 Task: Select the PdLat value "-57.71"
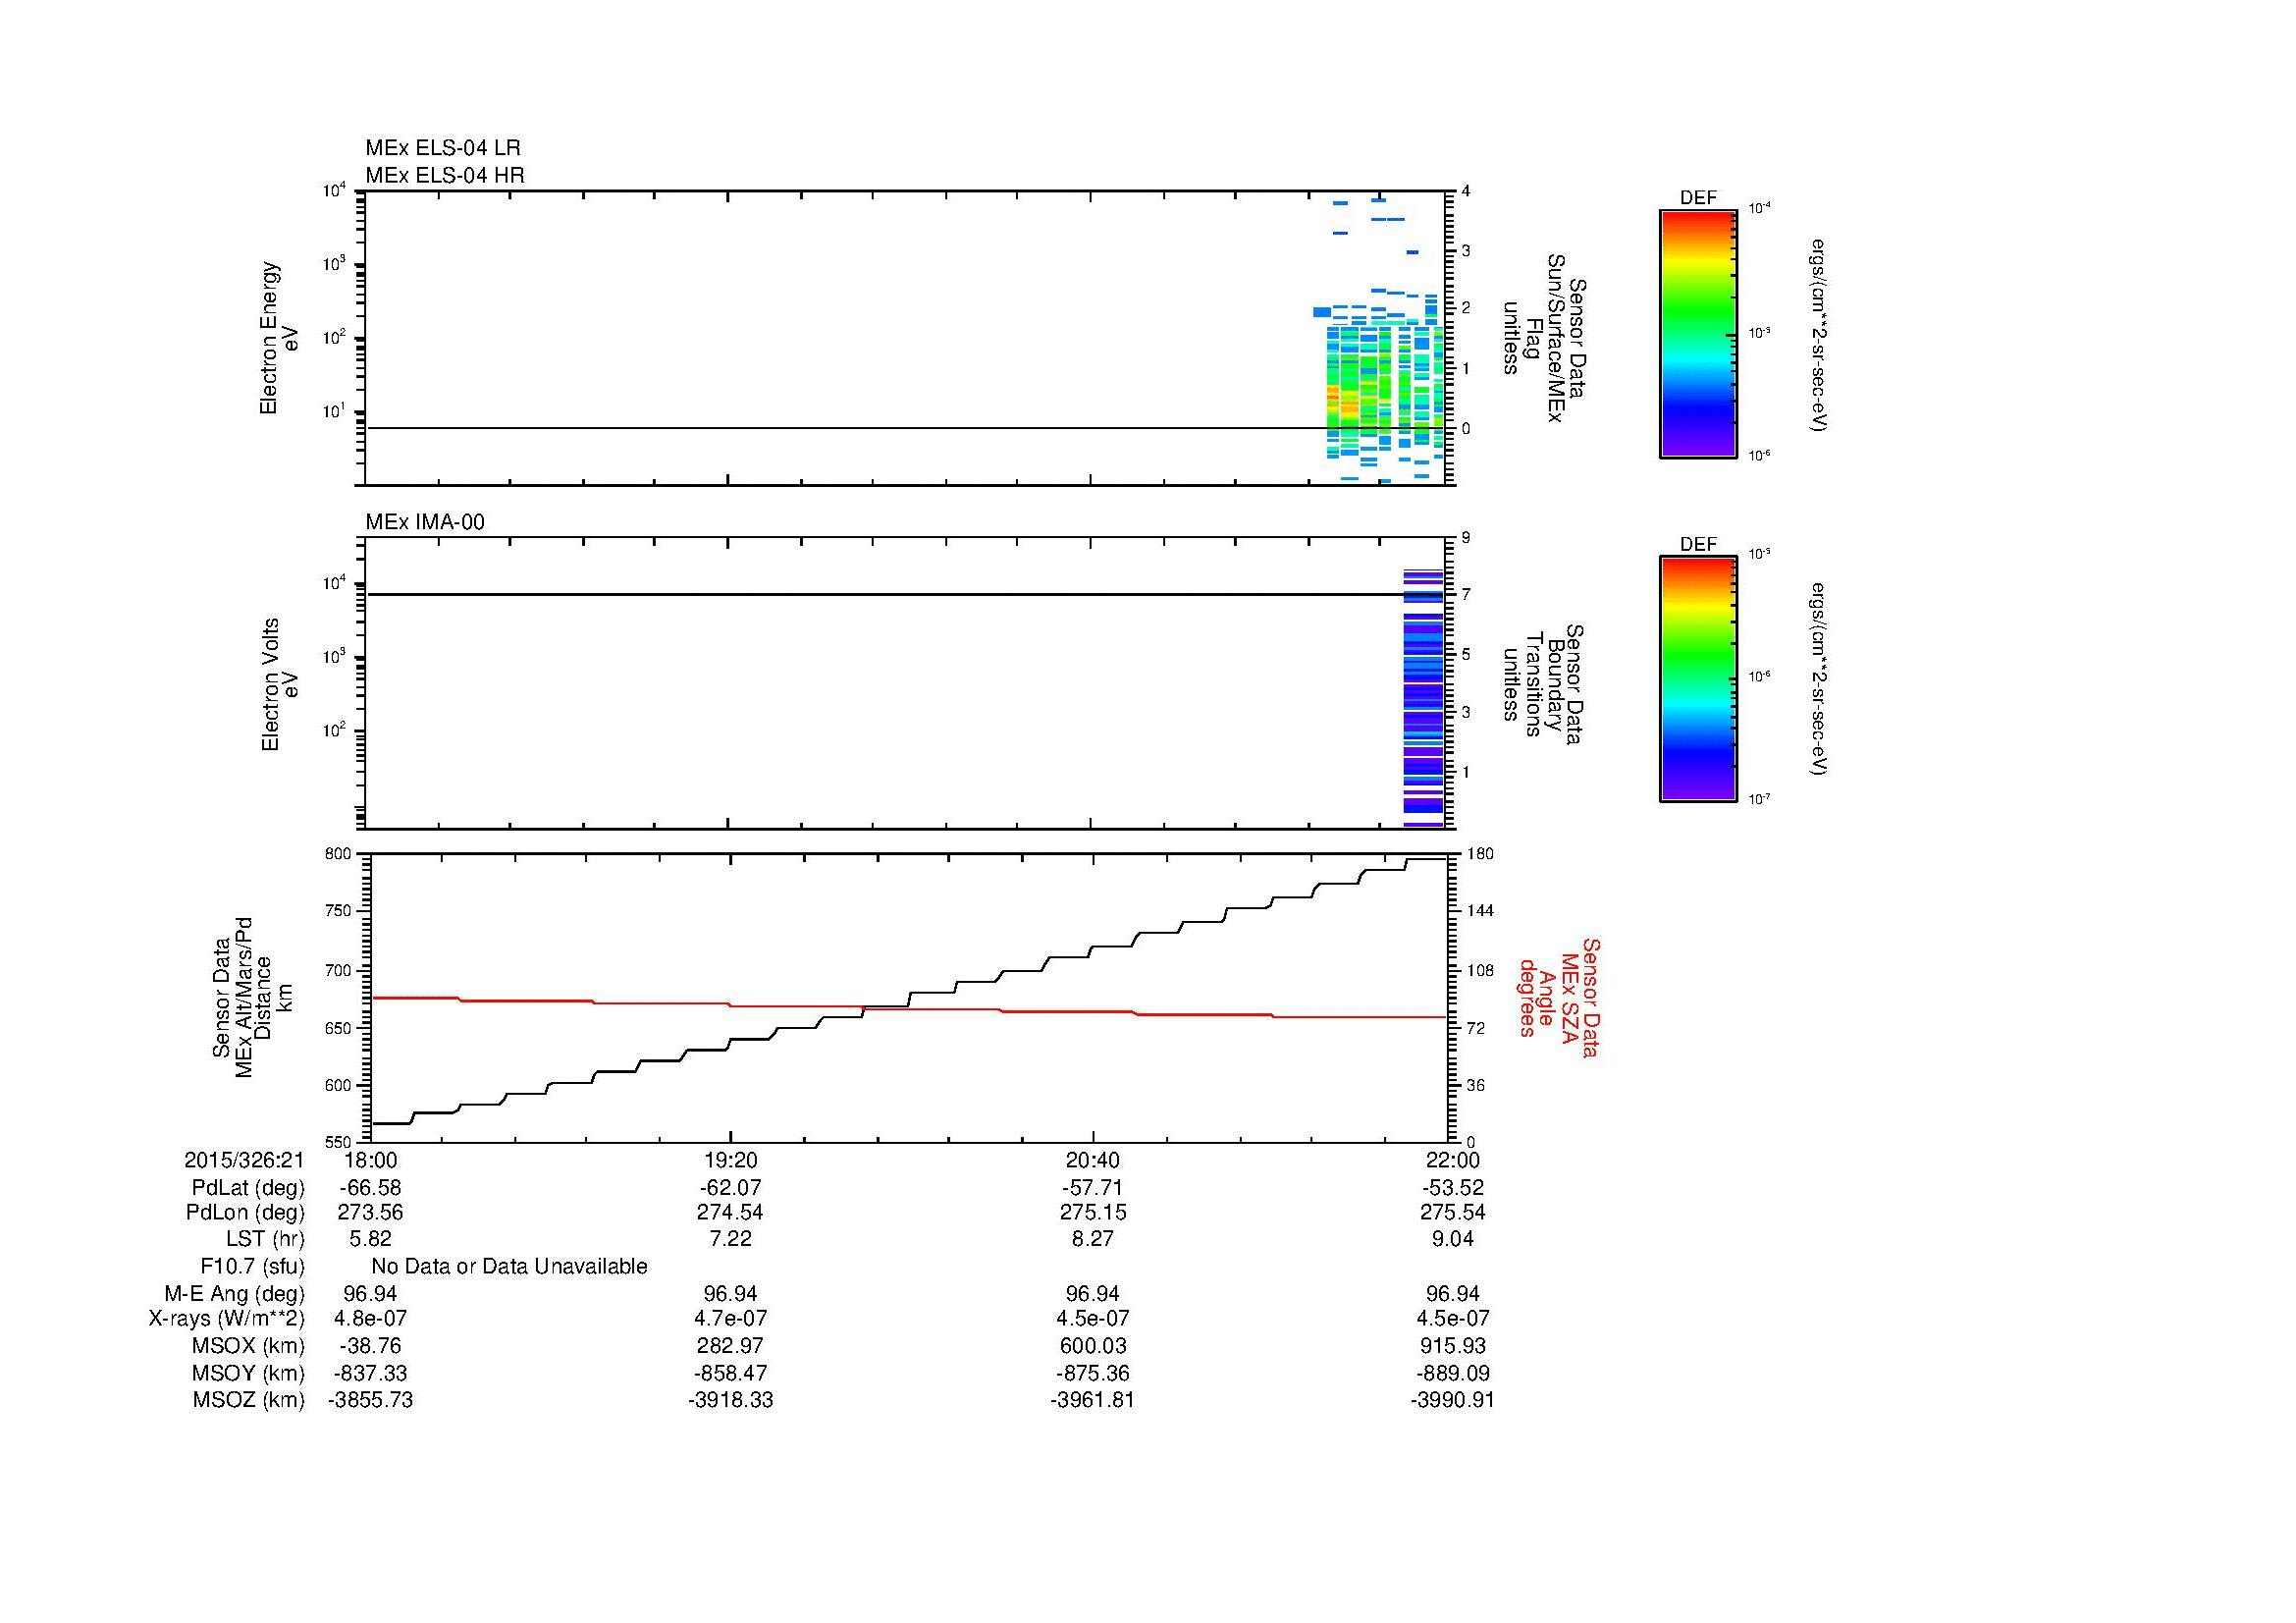pyautogui.click(x=1093, y=1188)
